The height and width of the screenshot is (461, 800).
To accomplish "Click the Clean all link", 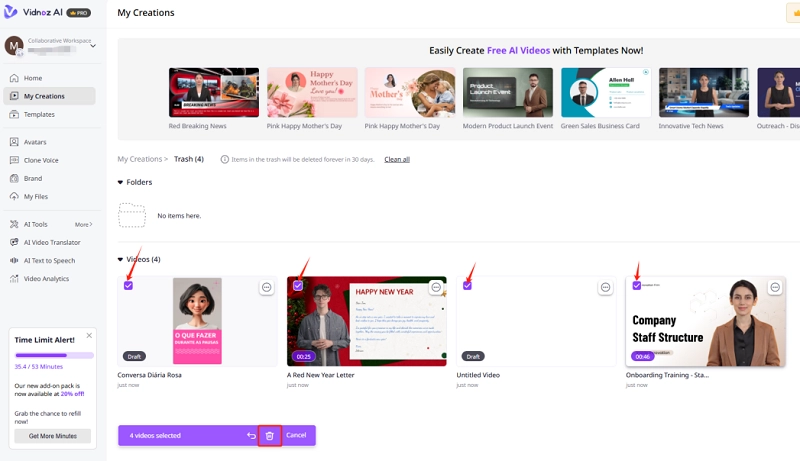I will pos(397,159).
